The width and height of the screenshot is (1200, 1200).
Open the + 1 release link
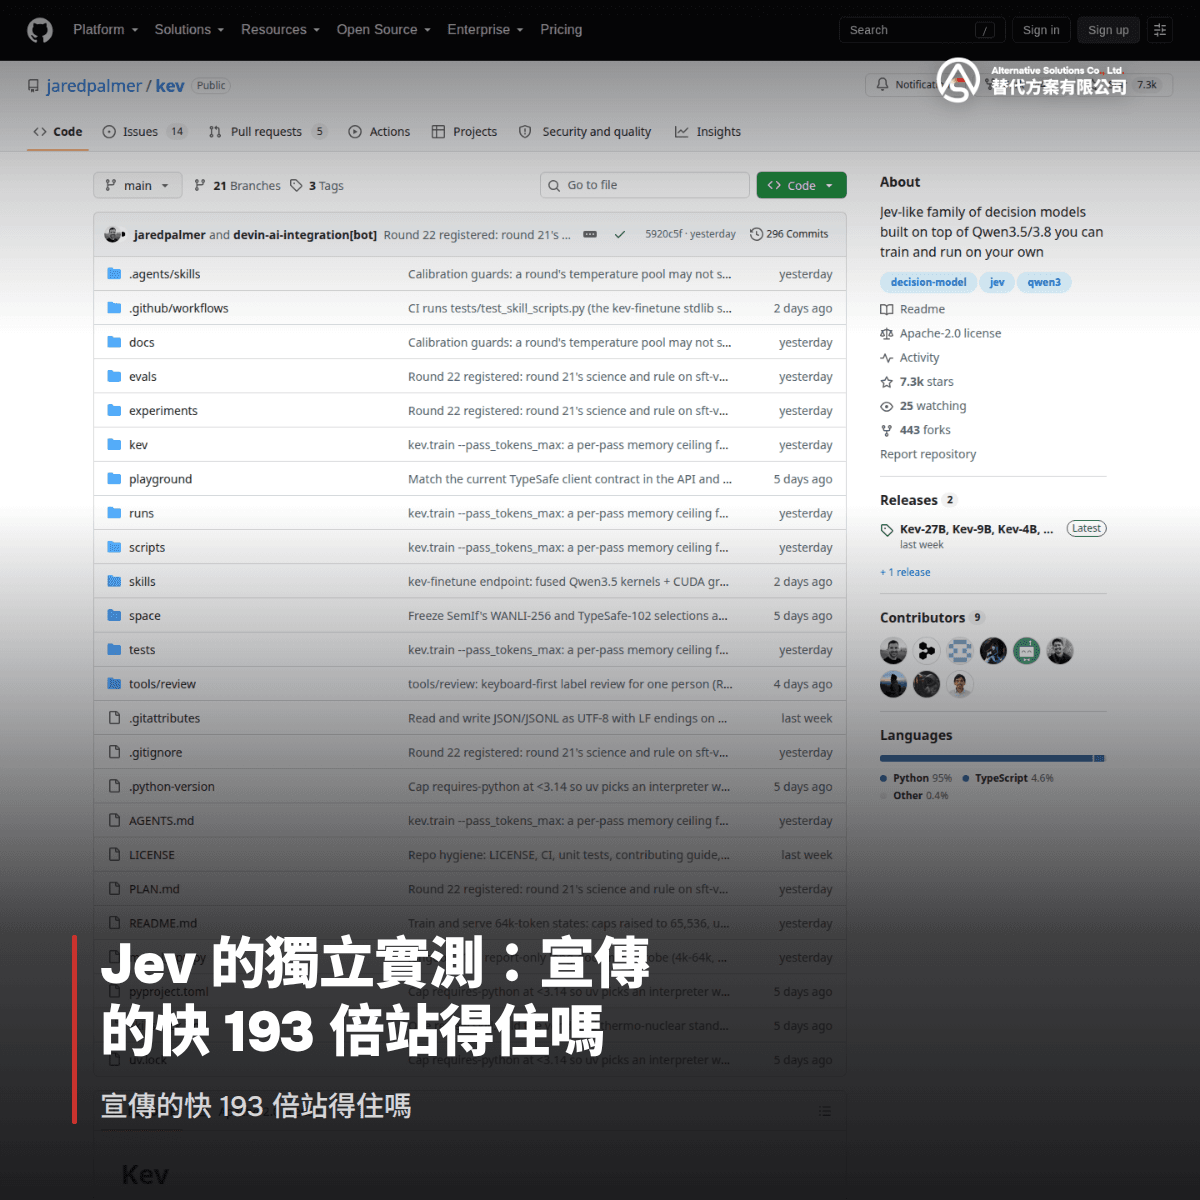(x=905, y=572)
